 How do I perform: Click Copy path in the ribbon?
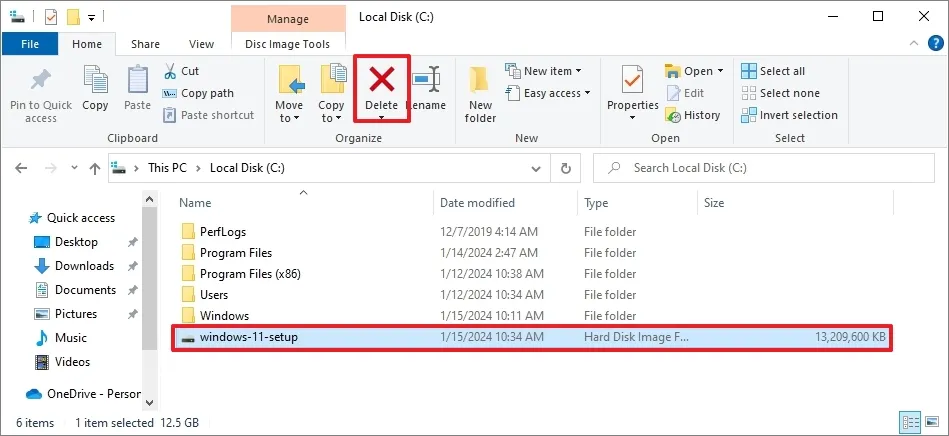(x=198, y=93)
